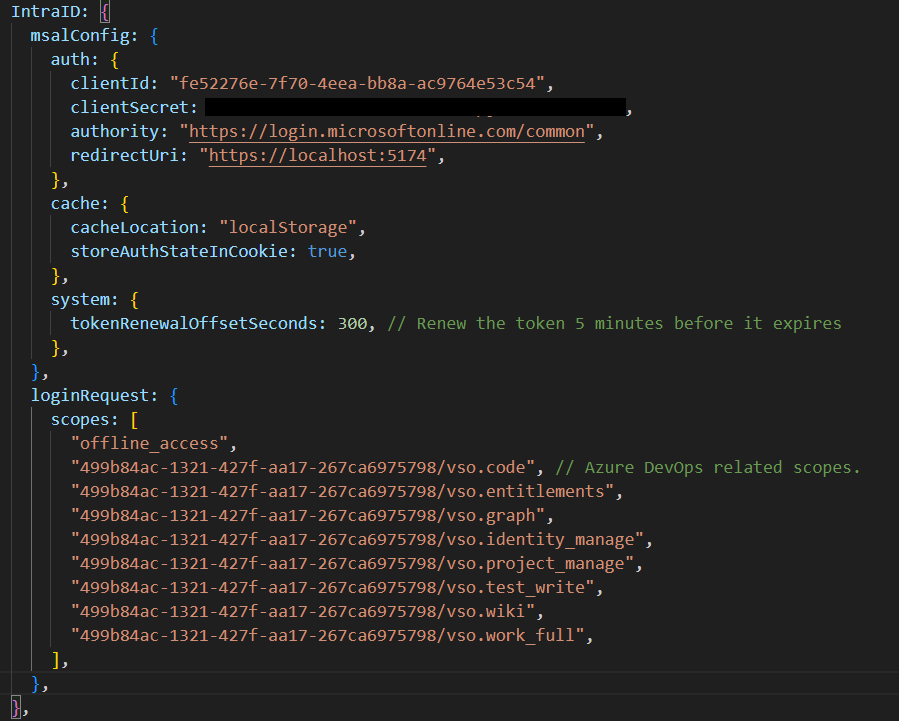Viewport: 899px width, 721px height.
Task: Click the vso.wiki scope string
Action: point(303,612)
